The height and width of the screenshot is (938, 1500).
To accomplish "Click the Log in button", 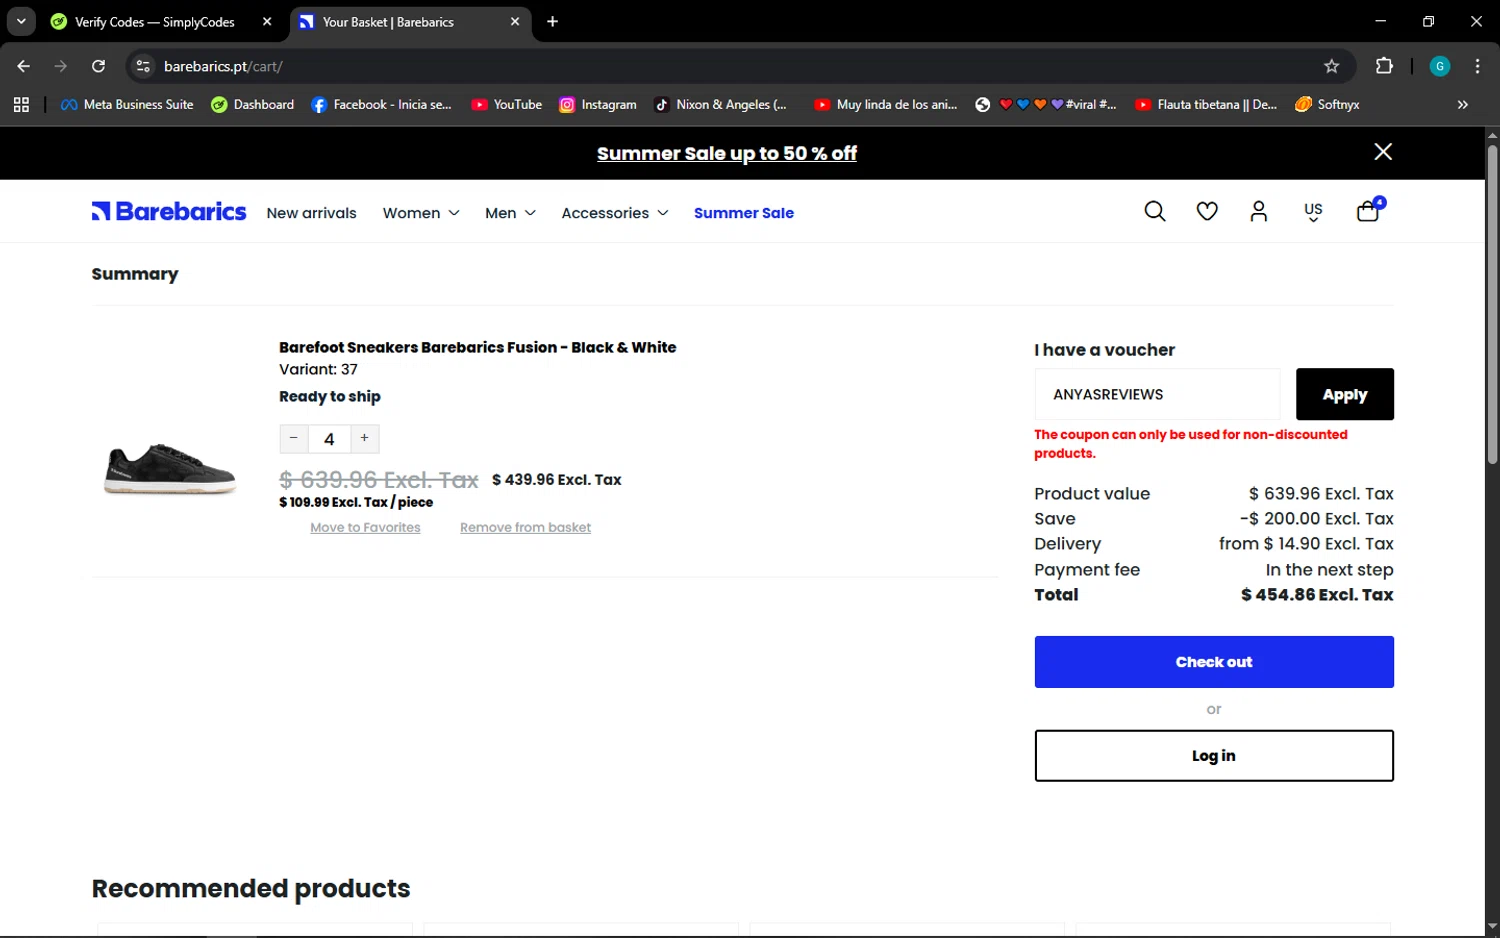I will pos(1214,756).
